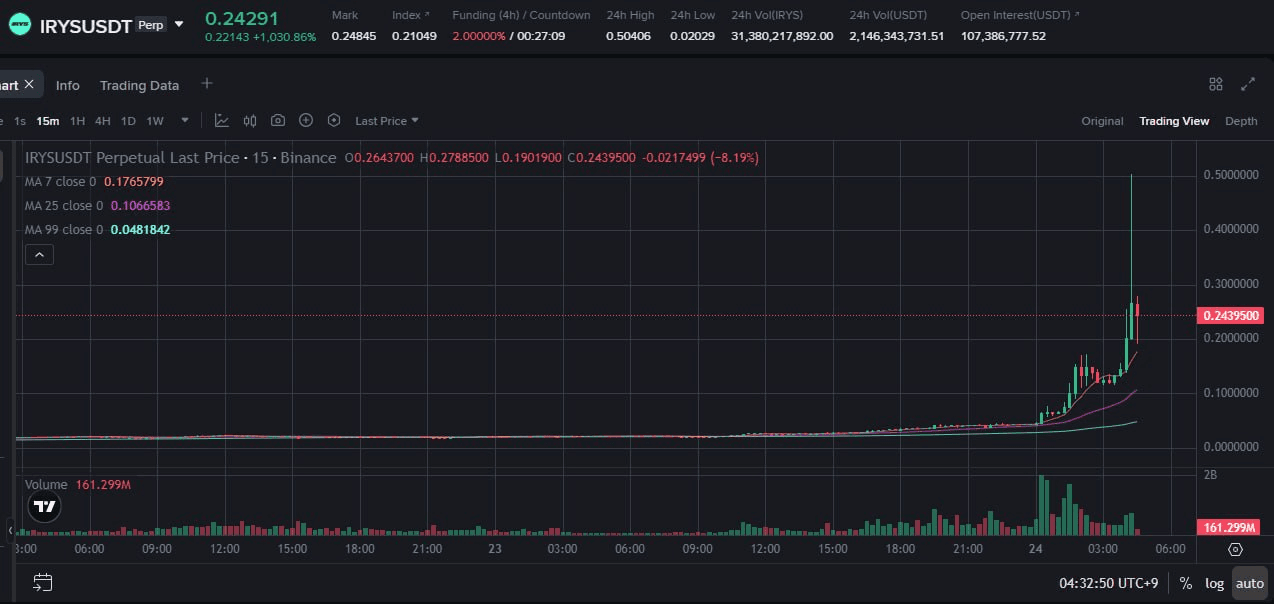Screen dimensions: 1274x604
Task: Click the current price tag 0.2439500
Action: tap(1230, 316)
